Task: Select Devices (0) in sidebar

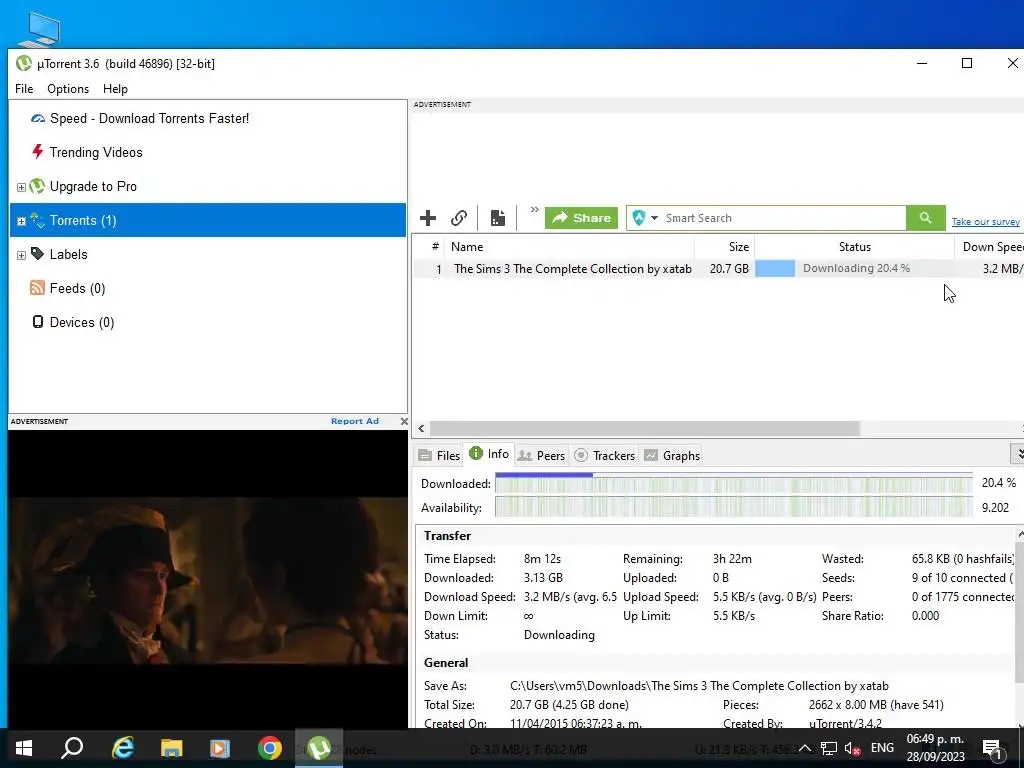Action: click(x=82, y=322)
